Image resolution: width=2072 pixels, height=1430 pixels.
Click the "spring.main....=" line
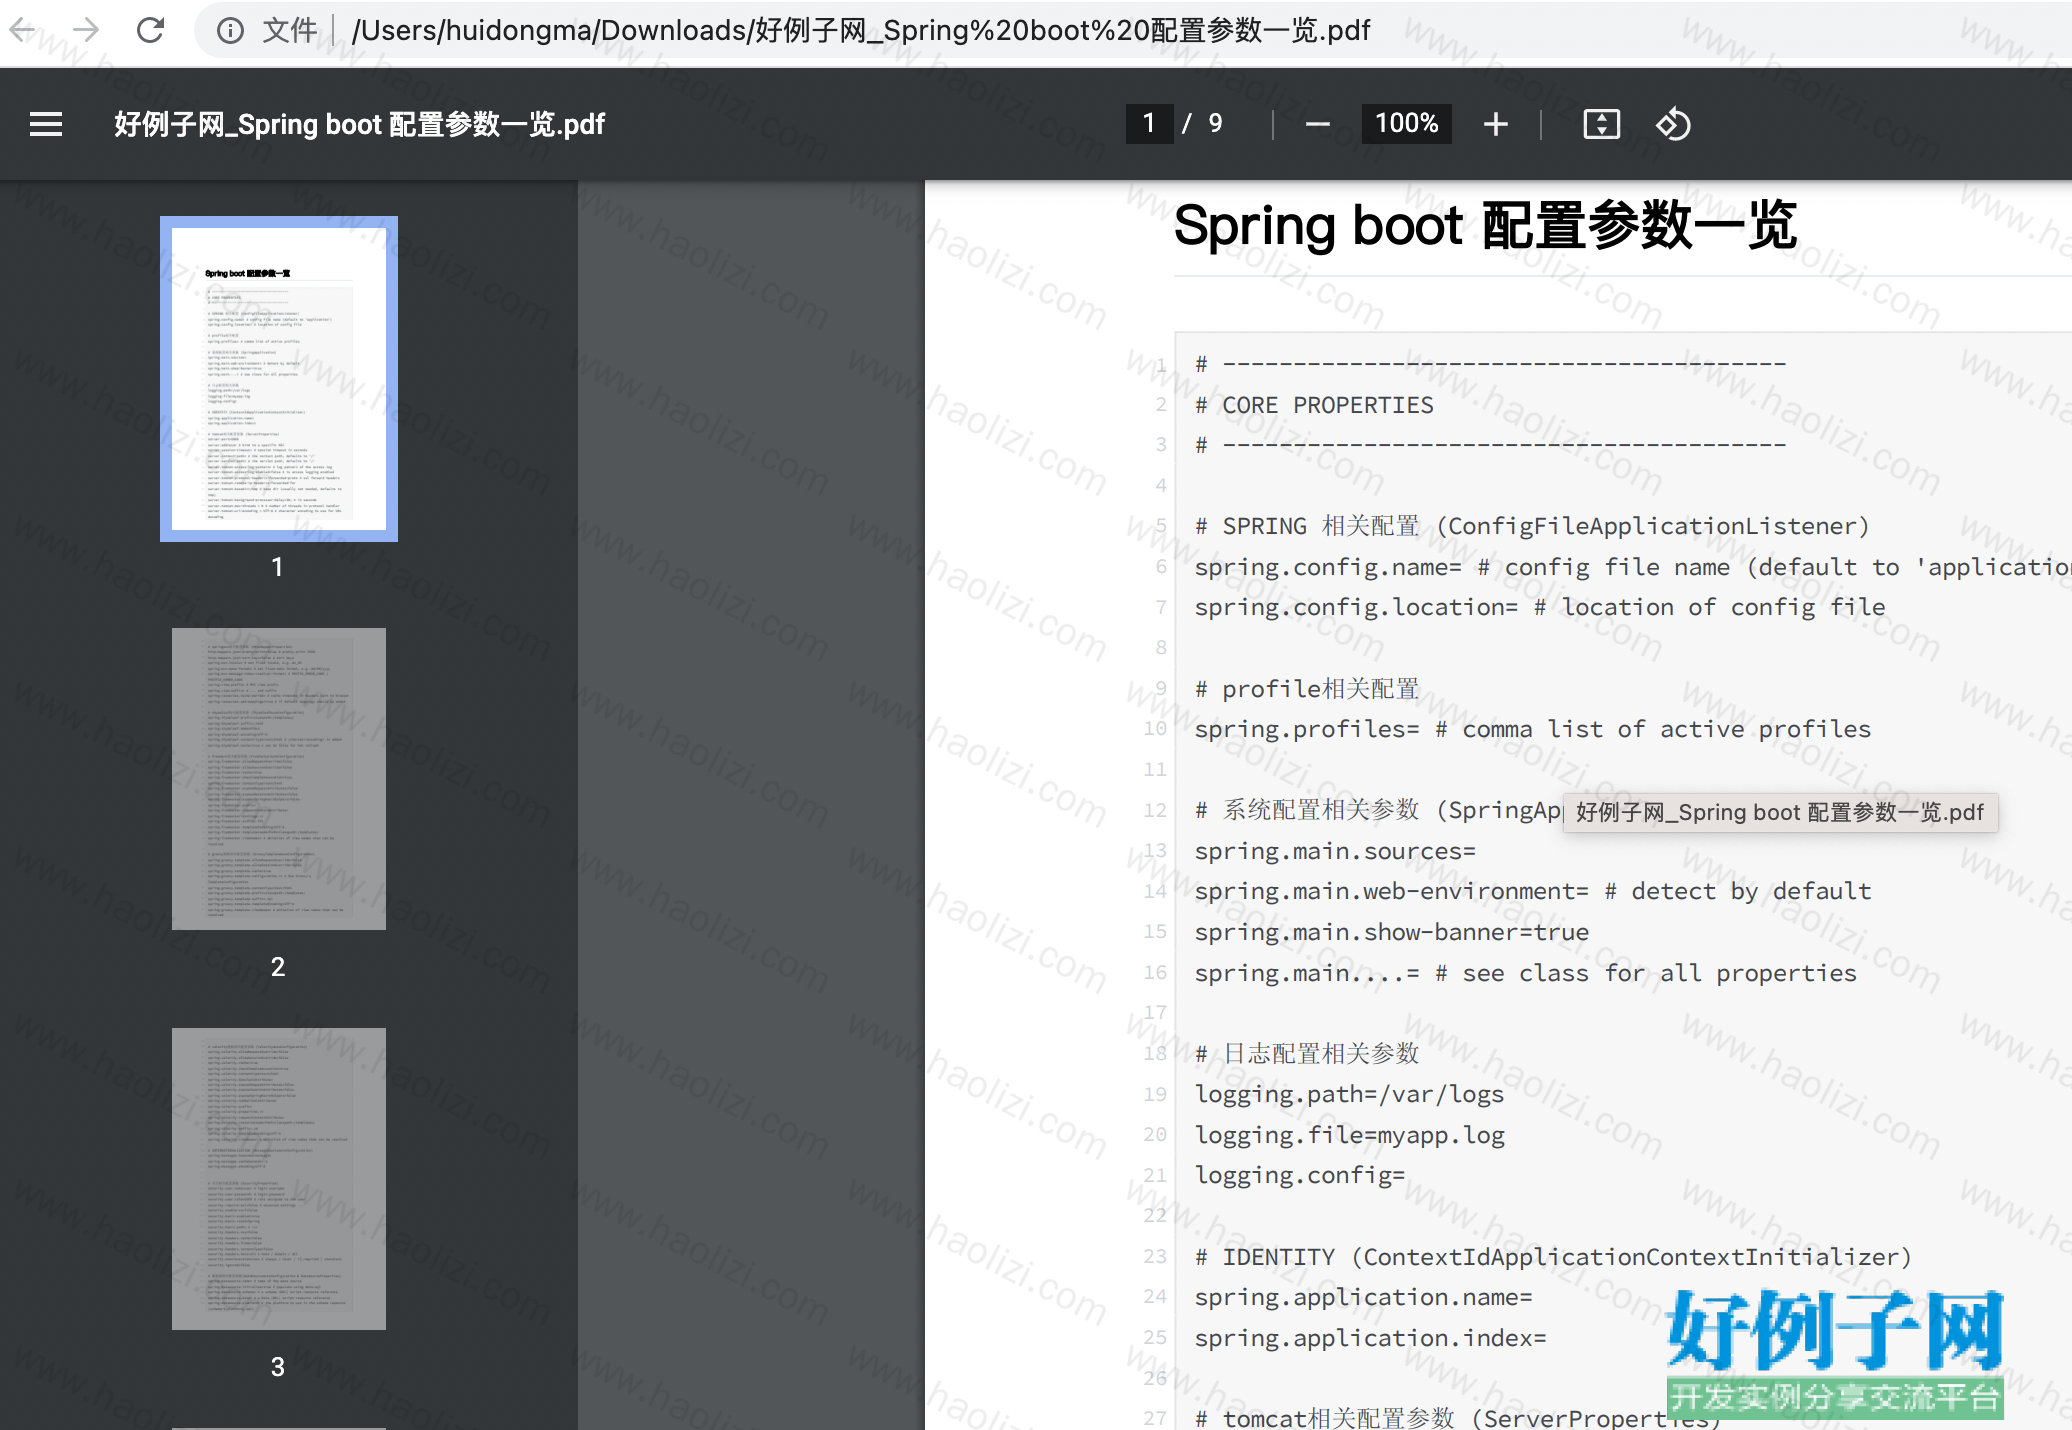pyautogui.click(x=1526, y=973)
